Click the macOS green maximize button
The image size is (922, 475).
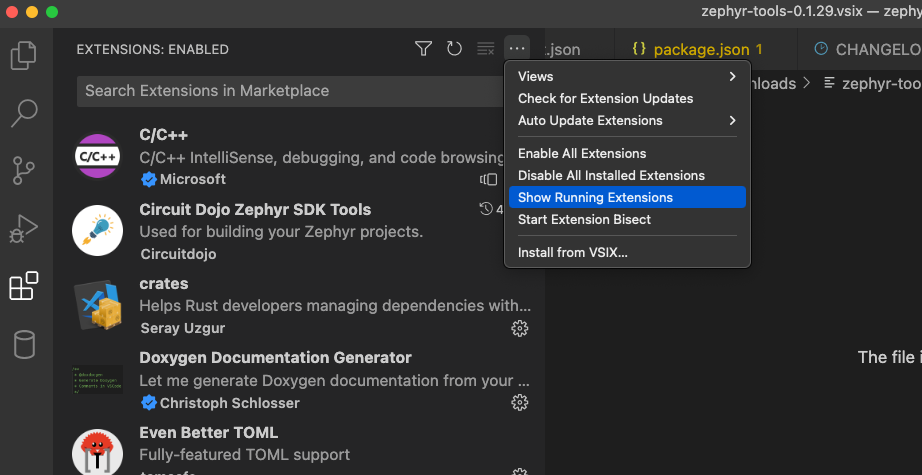[x=52, y=12]
